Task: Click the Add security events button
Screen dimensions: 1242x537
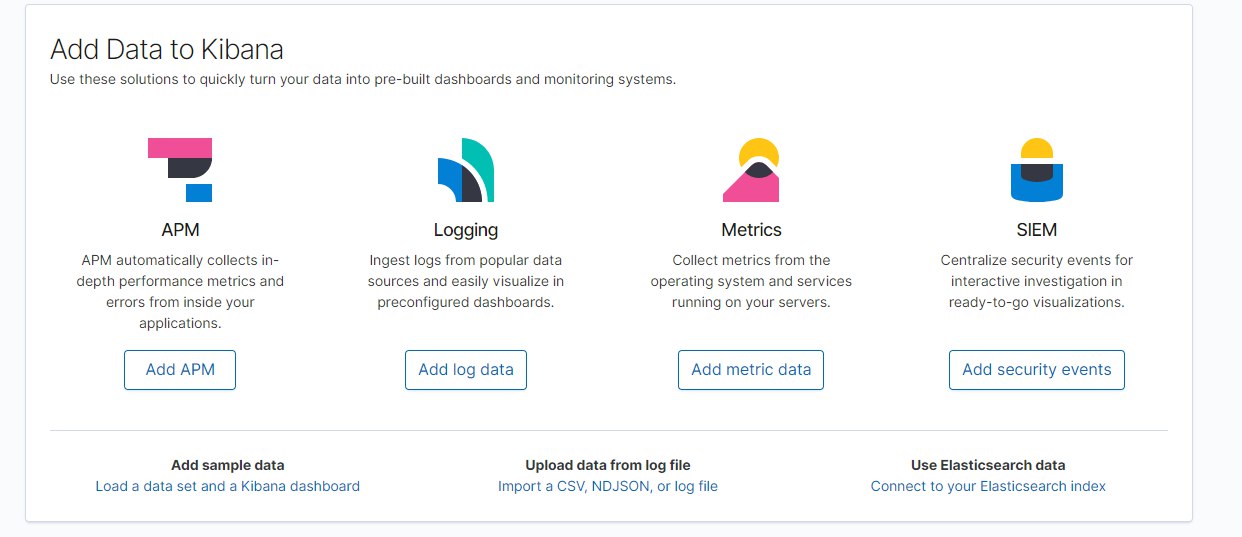Action: [x=1037, y=370]
